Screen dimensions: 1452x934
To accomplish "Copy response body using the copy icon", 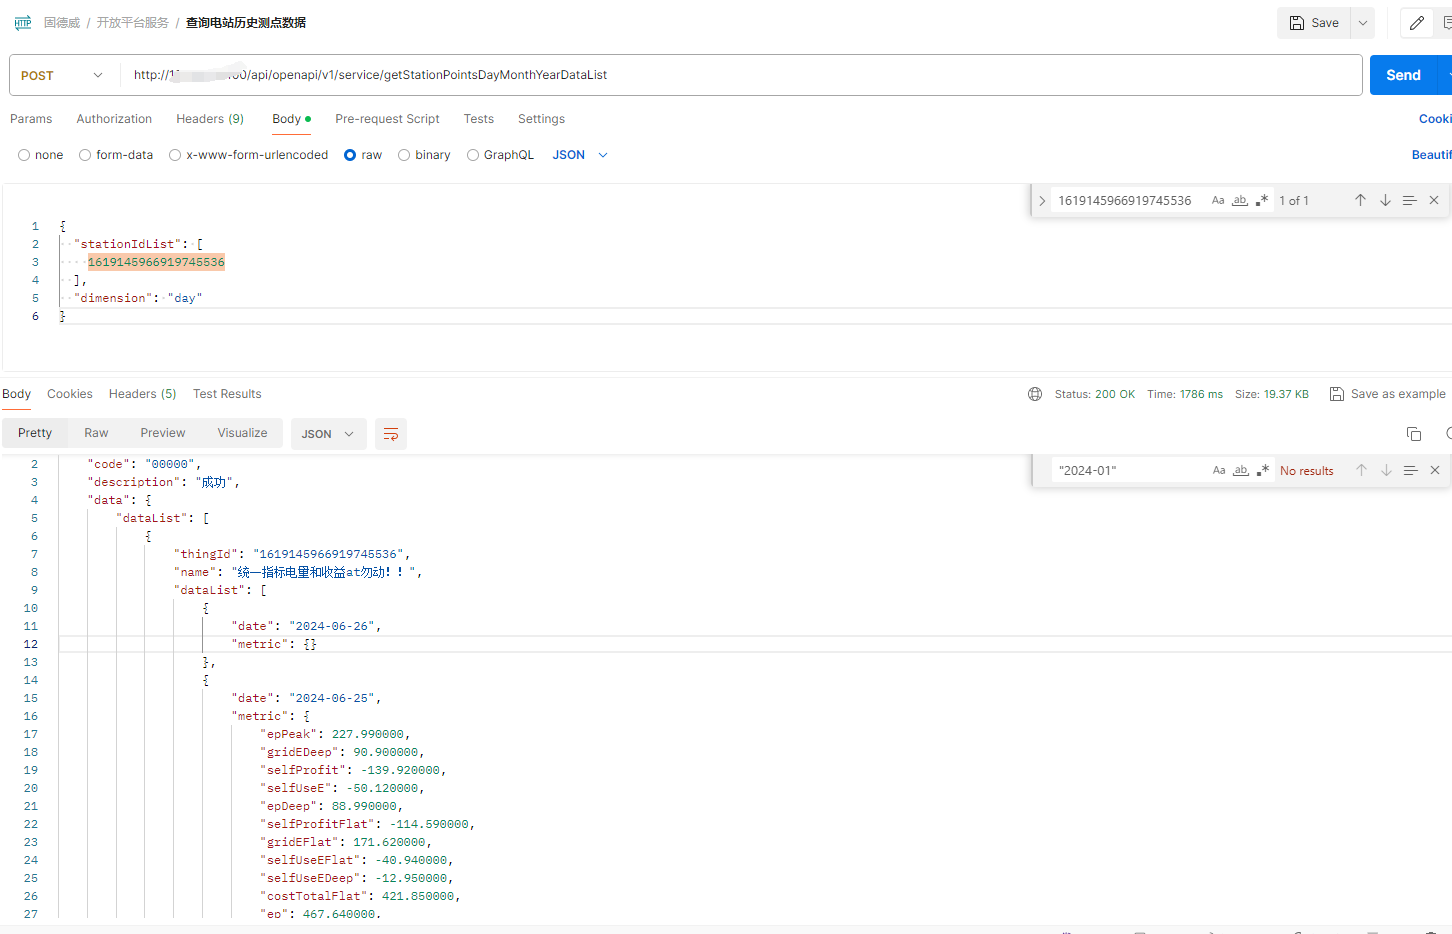I will [x=1413, y=434].
